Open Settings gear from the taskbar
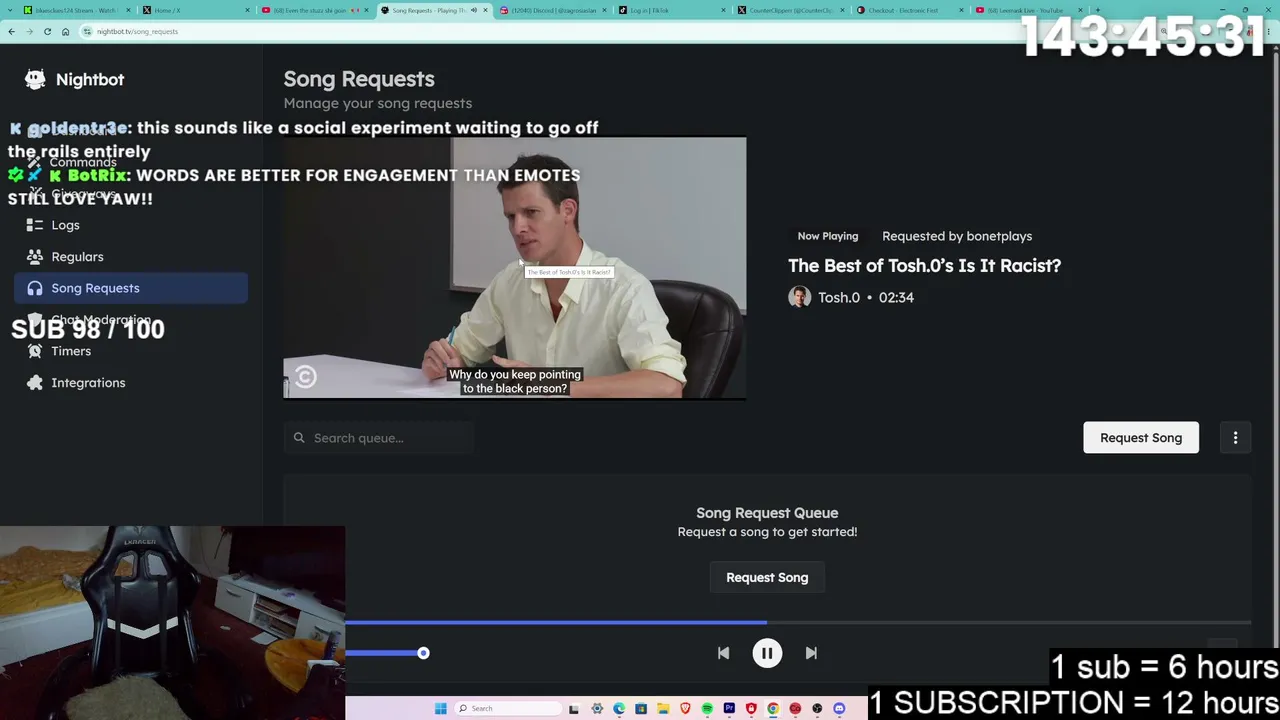 coord(597,708)
